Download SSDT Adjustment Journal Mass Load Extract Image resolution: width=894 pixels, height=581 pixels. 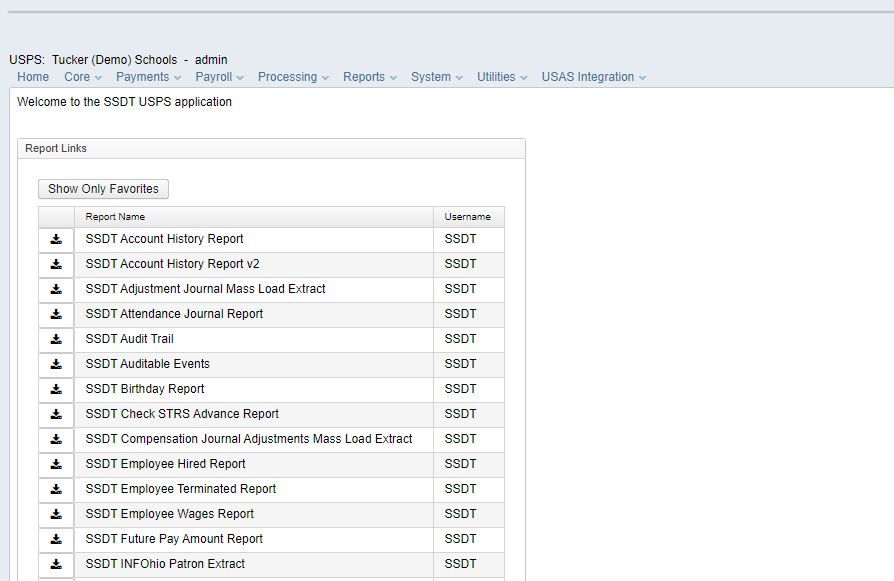coord(56,290)
